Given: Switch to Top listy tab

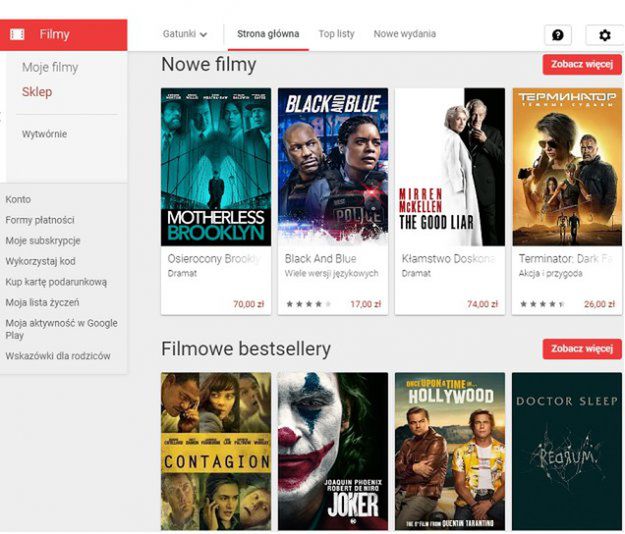Looking at the screenshot, I should point(336,34).
